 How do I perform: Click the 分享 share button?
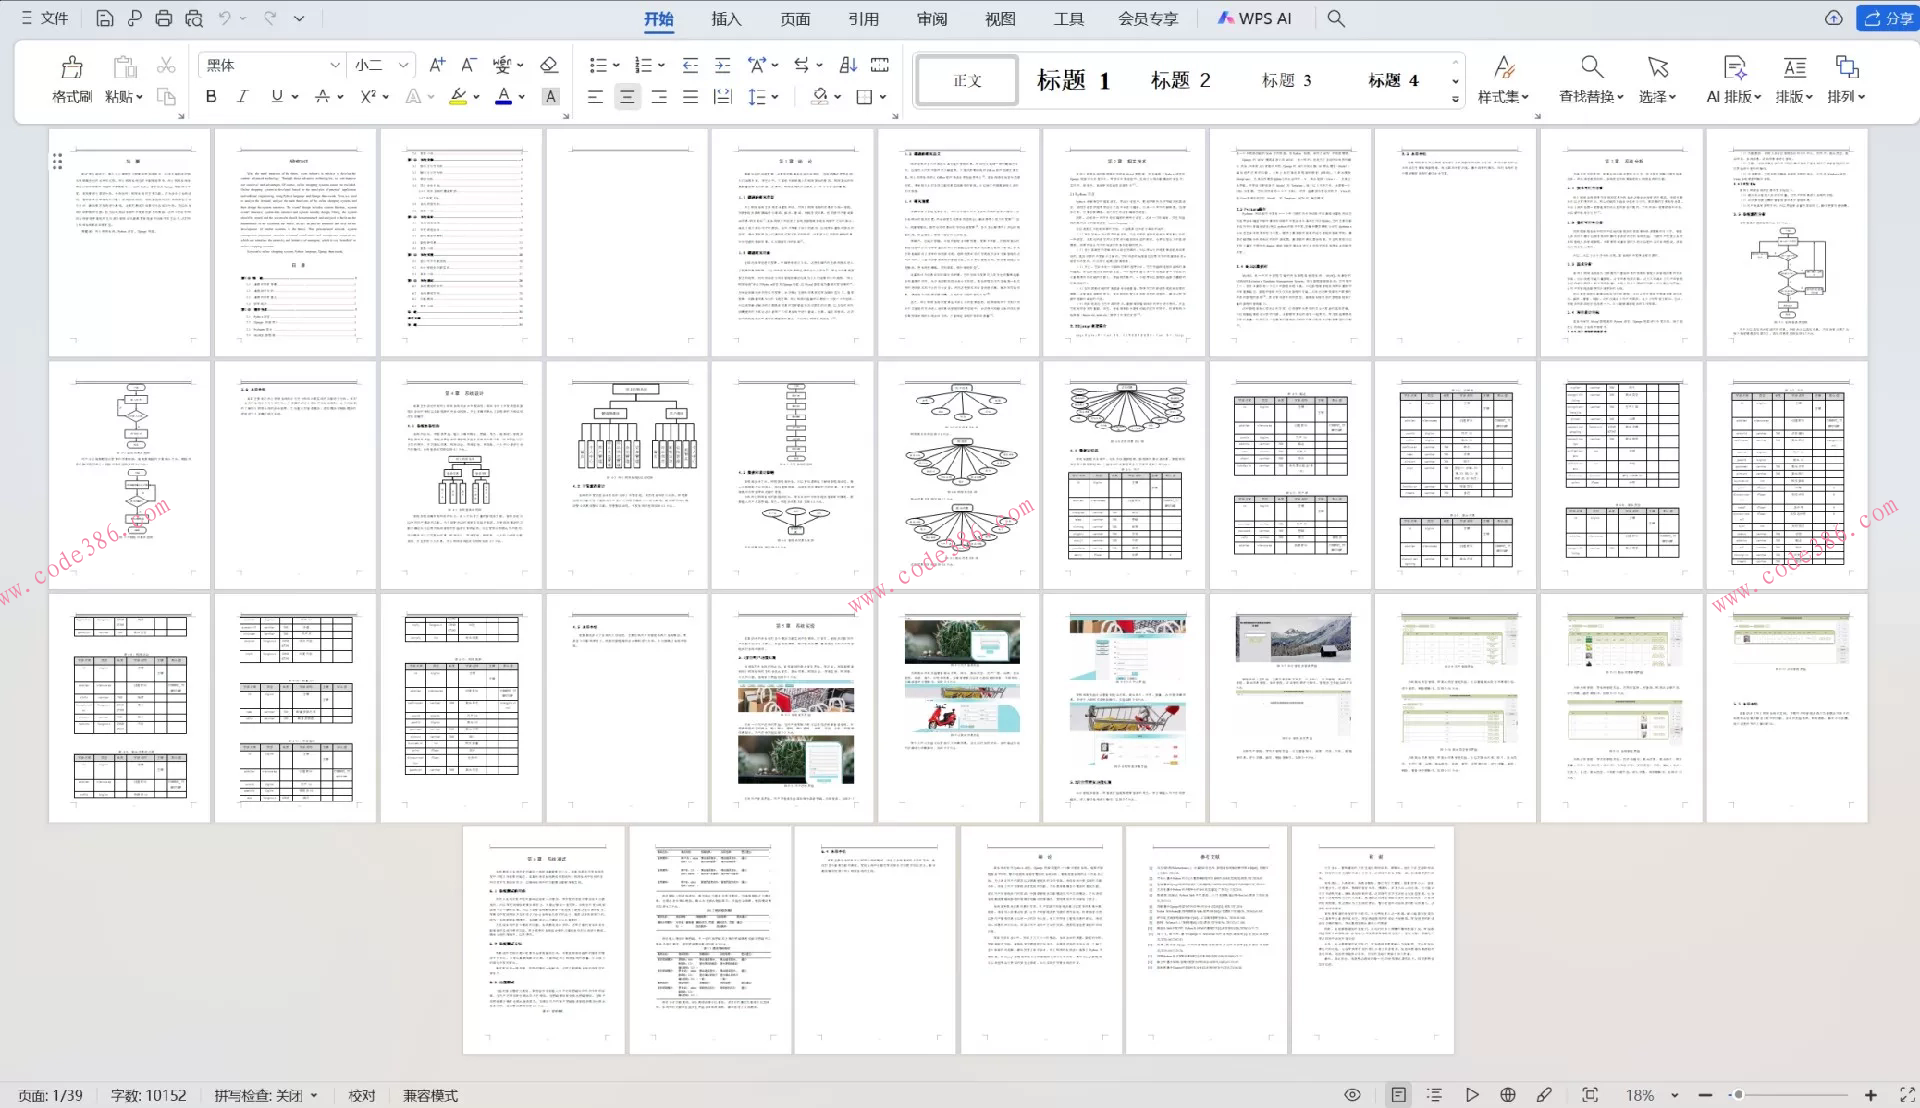point(1887,18)
